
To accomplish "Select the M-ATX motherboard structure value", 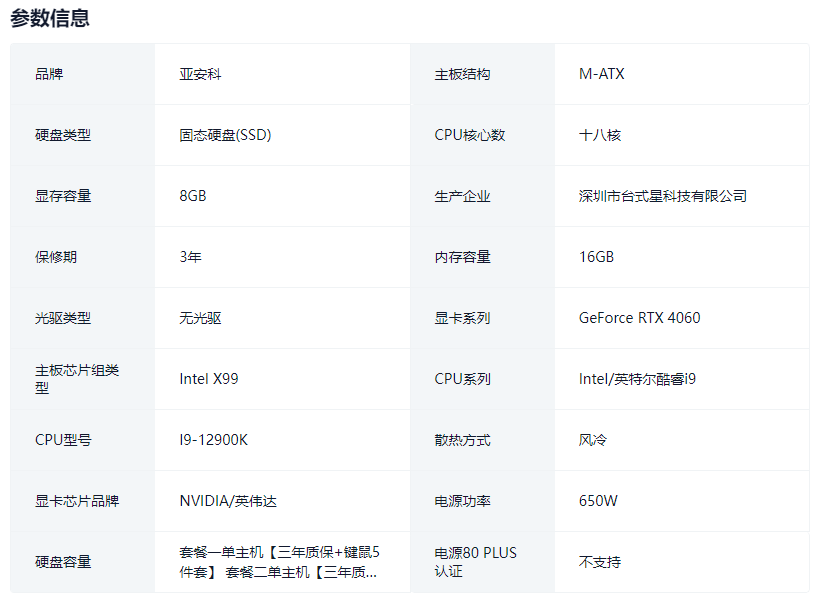I will [601, 74].
